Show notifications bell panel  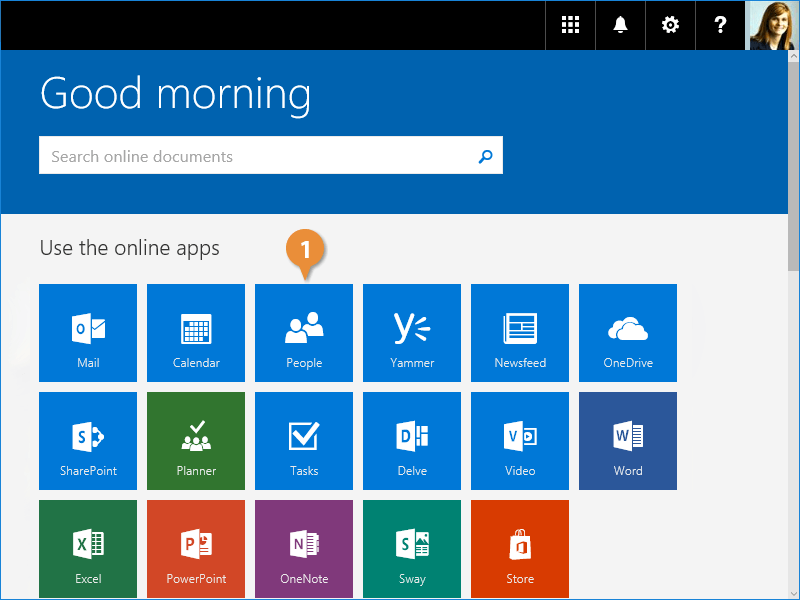[x=621, y=25]
